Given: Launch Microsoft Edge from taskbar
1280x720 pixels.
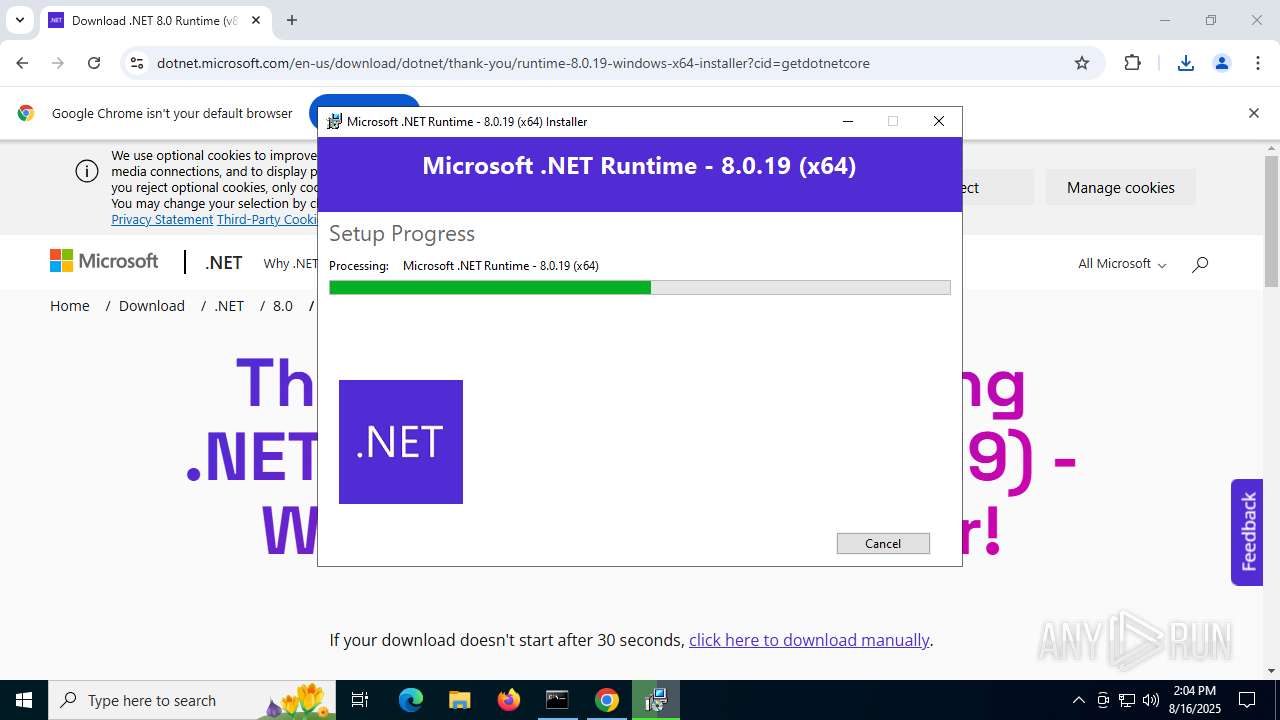Looking at the screenshot, I should 411,700.
